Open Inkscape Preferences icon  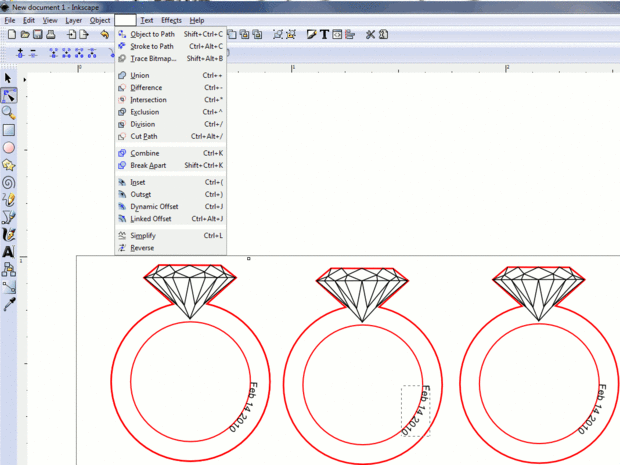370,34
